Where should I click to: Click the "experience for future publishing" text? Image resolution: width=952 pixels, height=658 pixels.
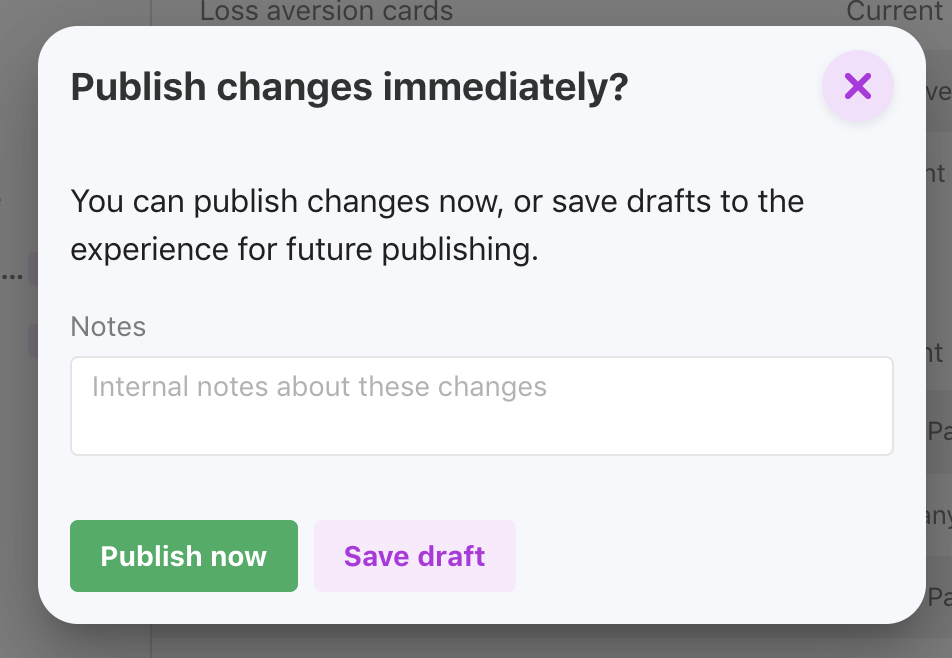point(304,248)
